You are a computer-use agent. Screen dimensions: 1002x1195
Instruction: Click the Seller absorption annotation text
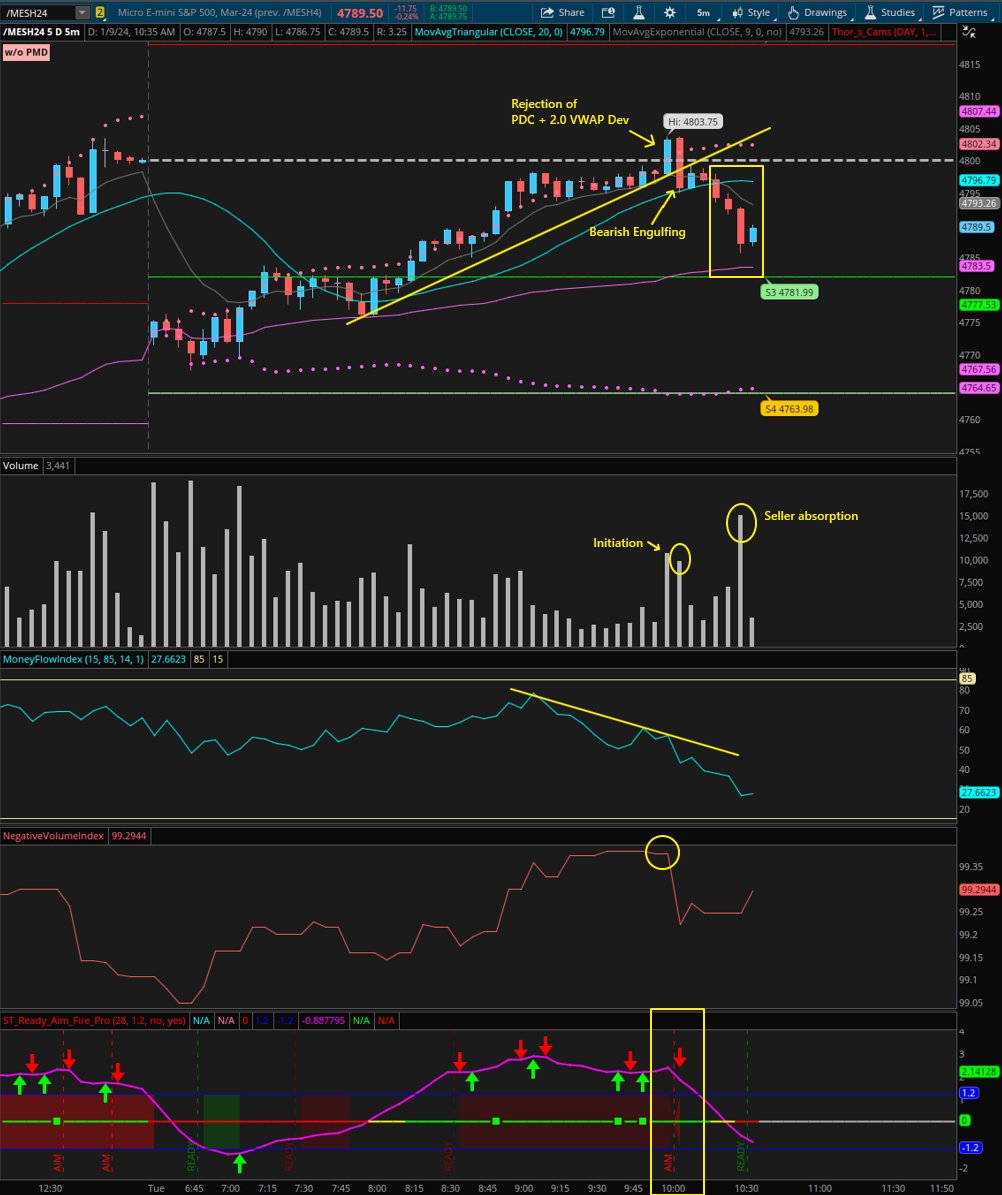811,516
